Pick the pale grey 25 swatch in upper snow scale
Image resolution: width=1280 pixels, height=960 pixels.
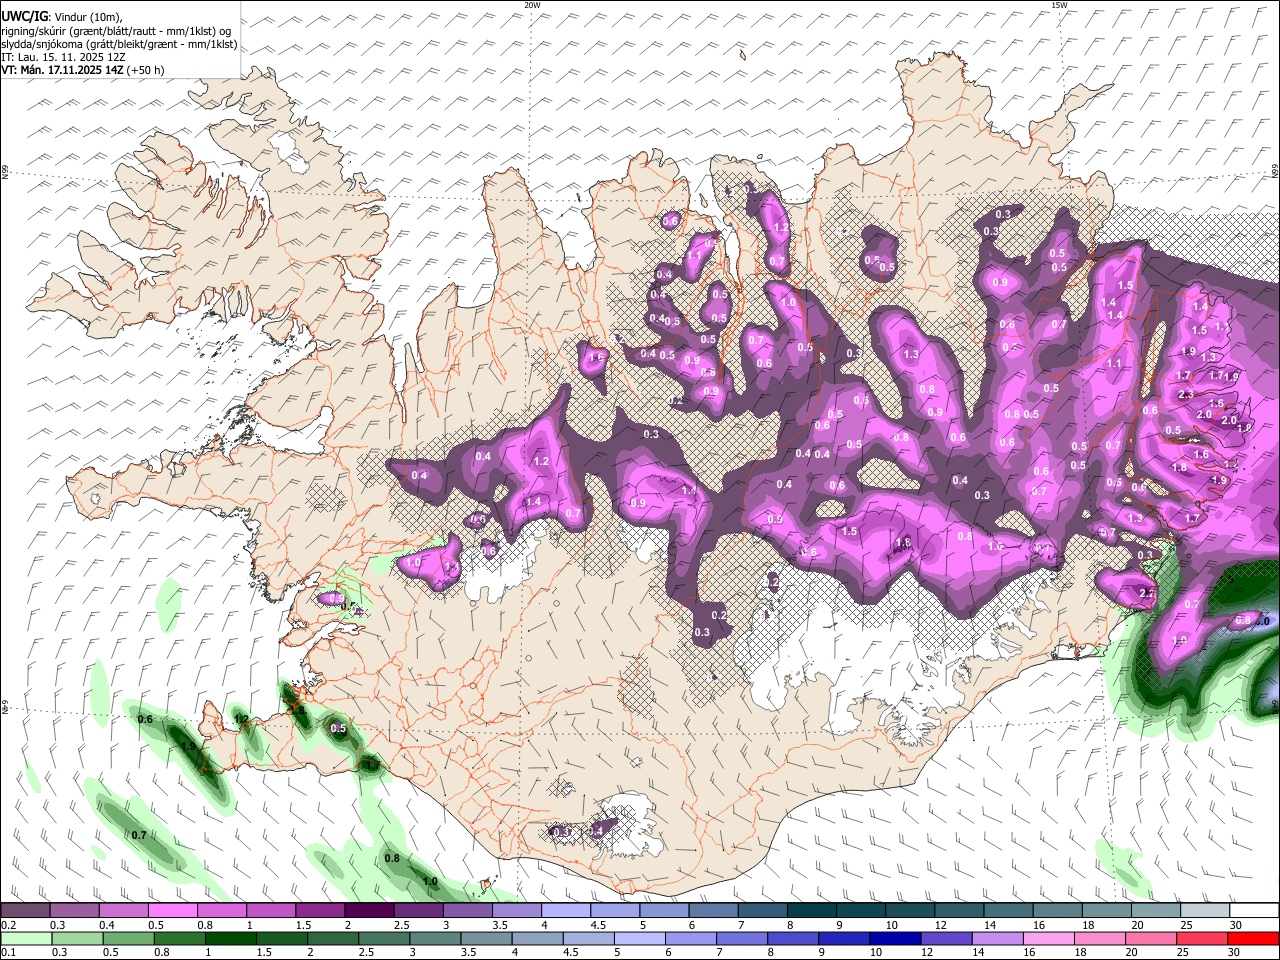(1206, 911)
